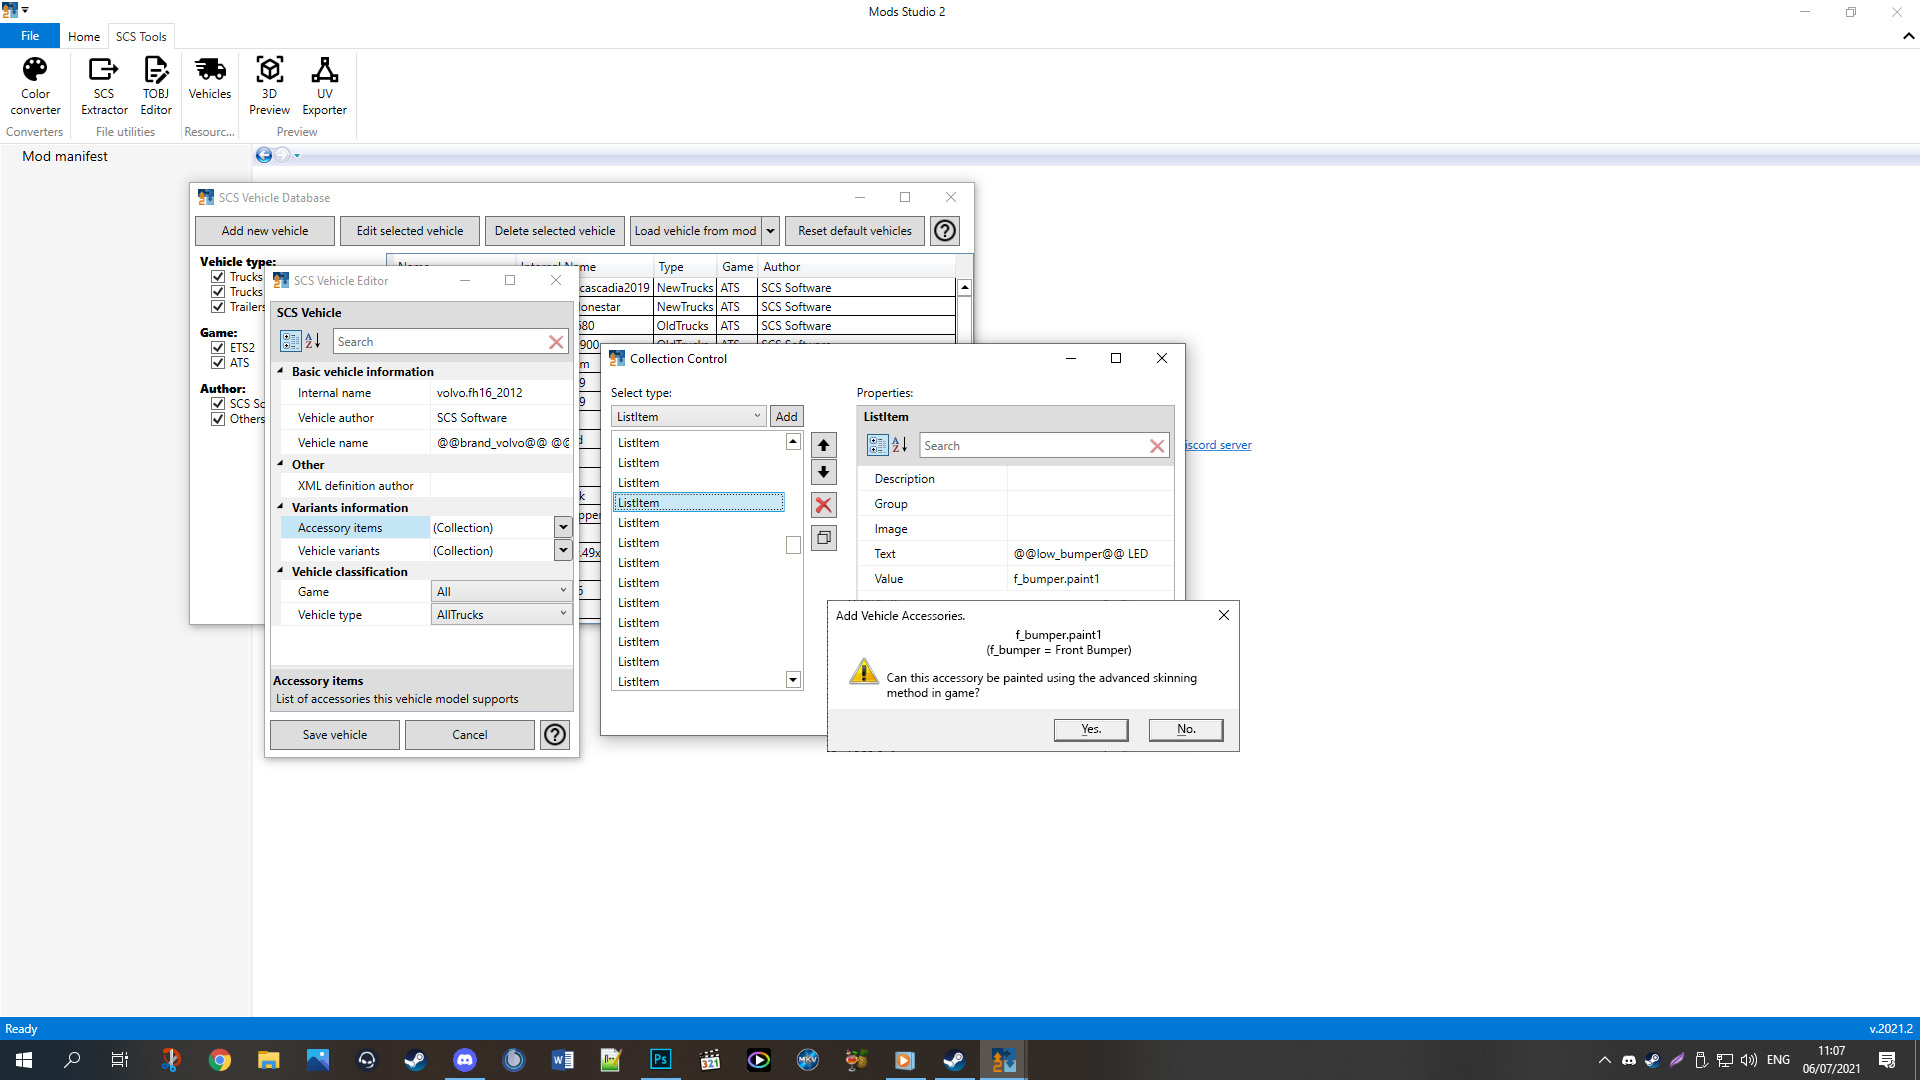Open the Color converter tool
This screenshot has width=1920, height=1080.
(35, 85)
